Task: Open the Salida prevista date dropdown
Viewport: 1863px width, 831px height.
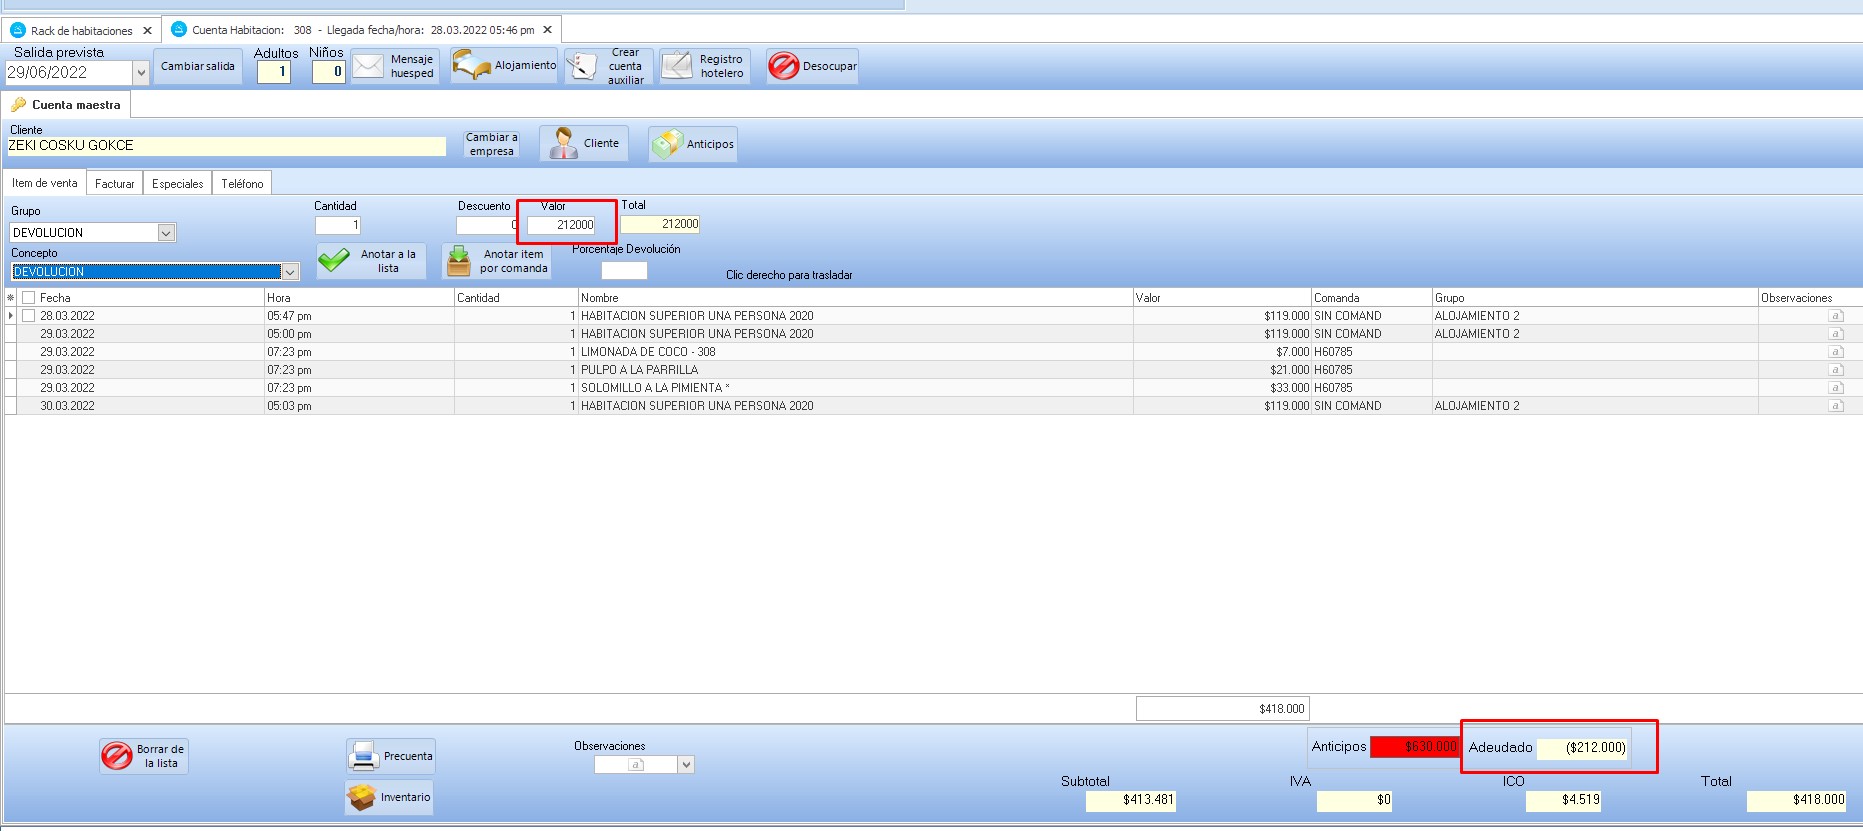Action: 141,73
